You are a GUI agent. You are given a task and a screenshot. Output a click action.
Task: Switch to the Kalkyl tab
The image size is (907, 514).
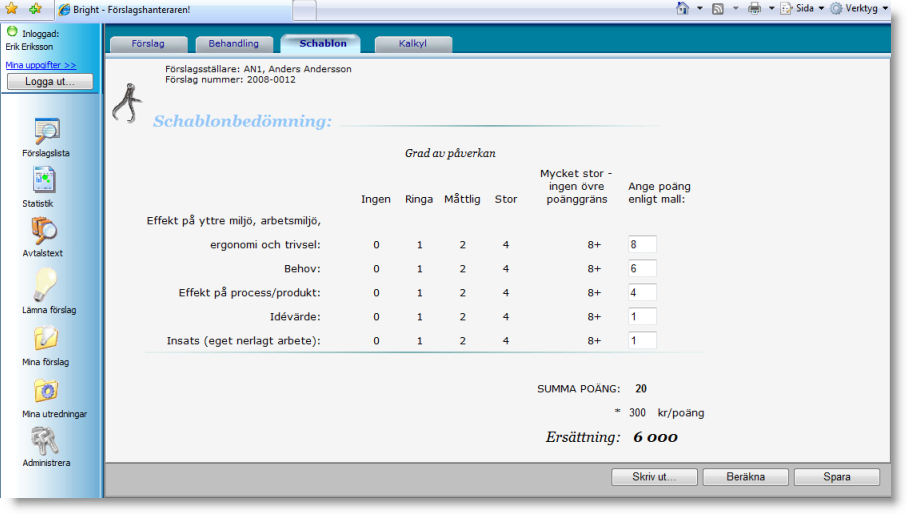[x=413, y=44]
